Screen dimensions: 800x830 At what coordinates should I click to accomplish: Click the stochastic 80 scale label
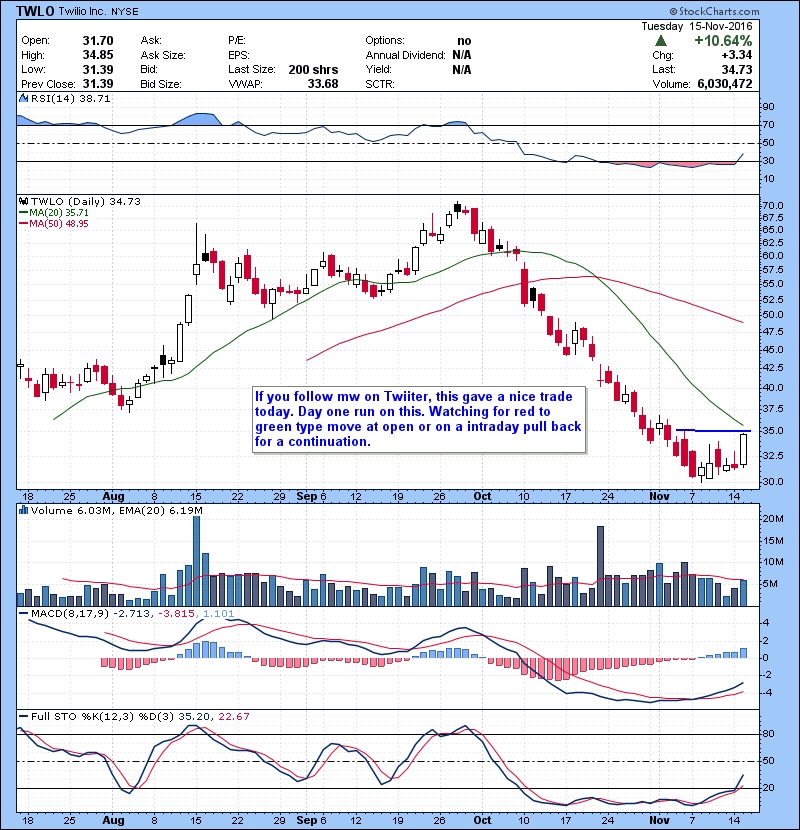tap(768, 734)
